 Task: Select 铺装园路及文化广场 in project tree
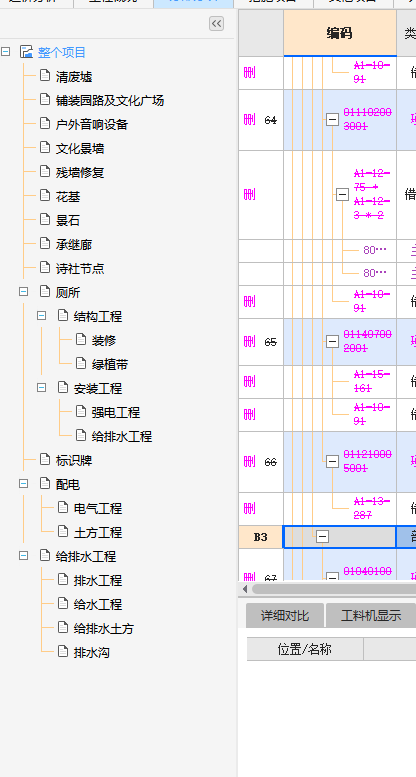(x=110, y=101)
